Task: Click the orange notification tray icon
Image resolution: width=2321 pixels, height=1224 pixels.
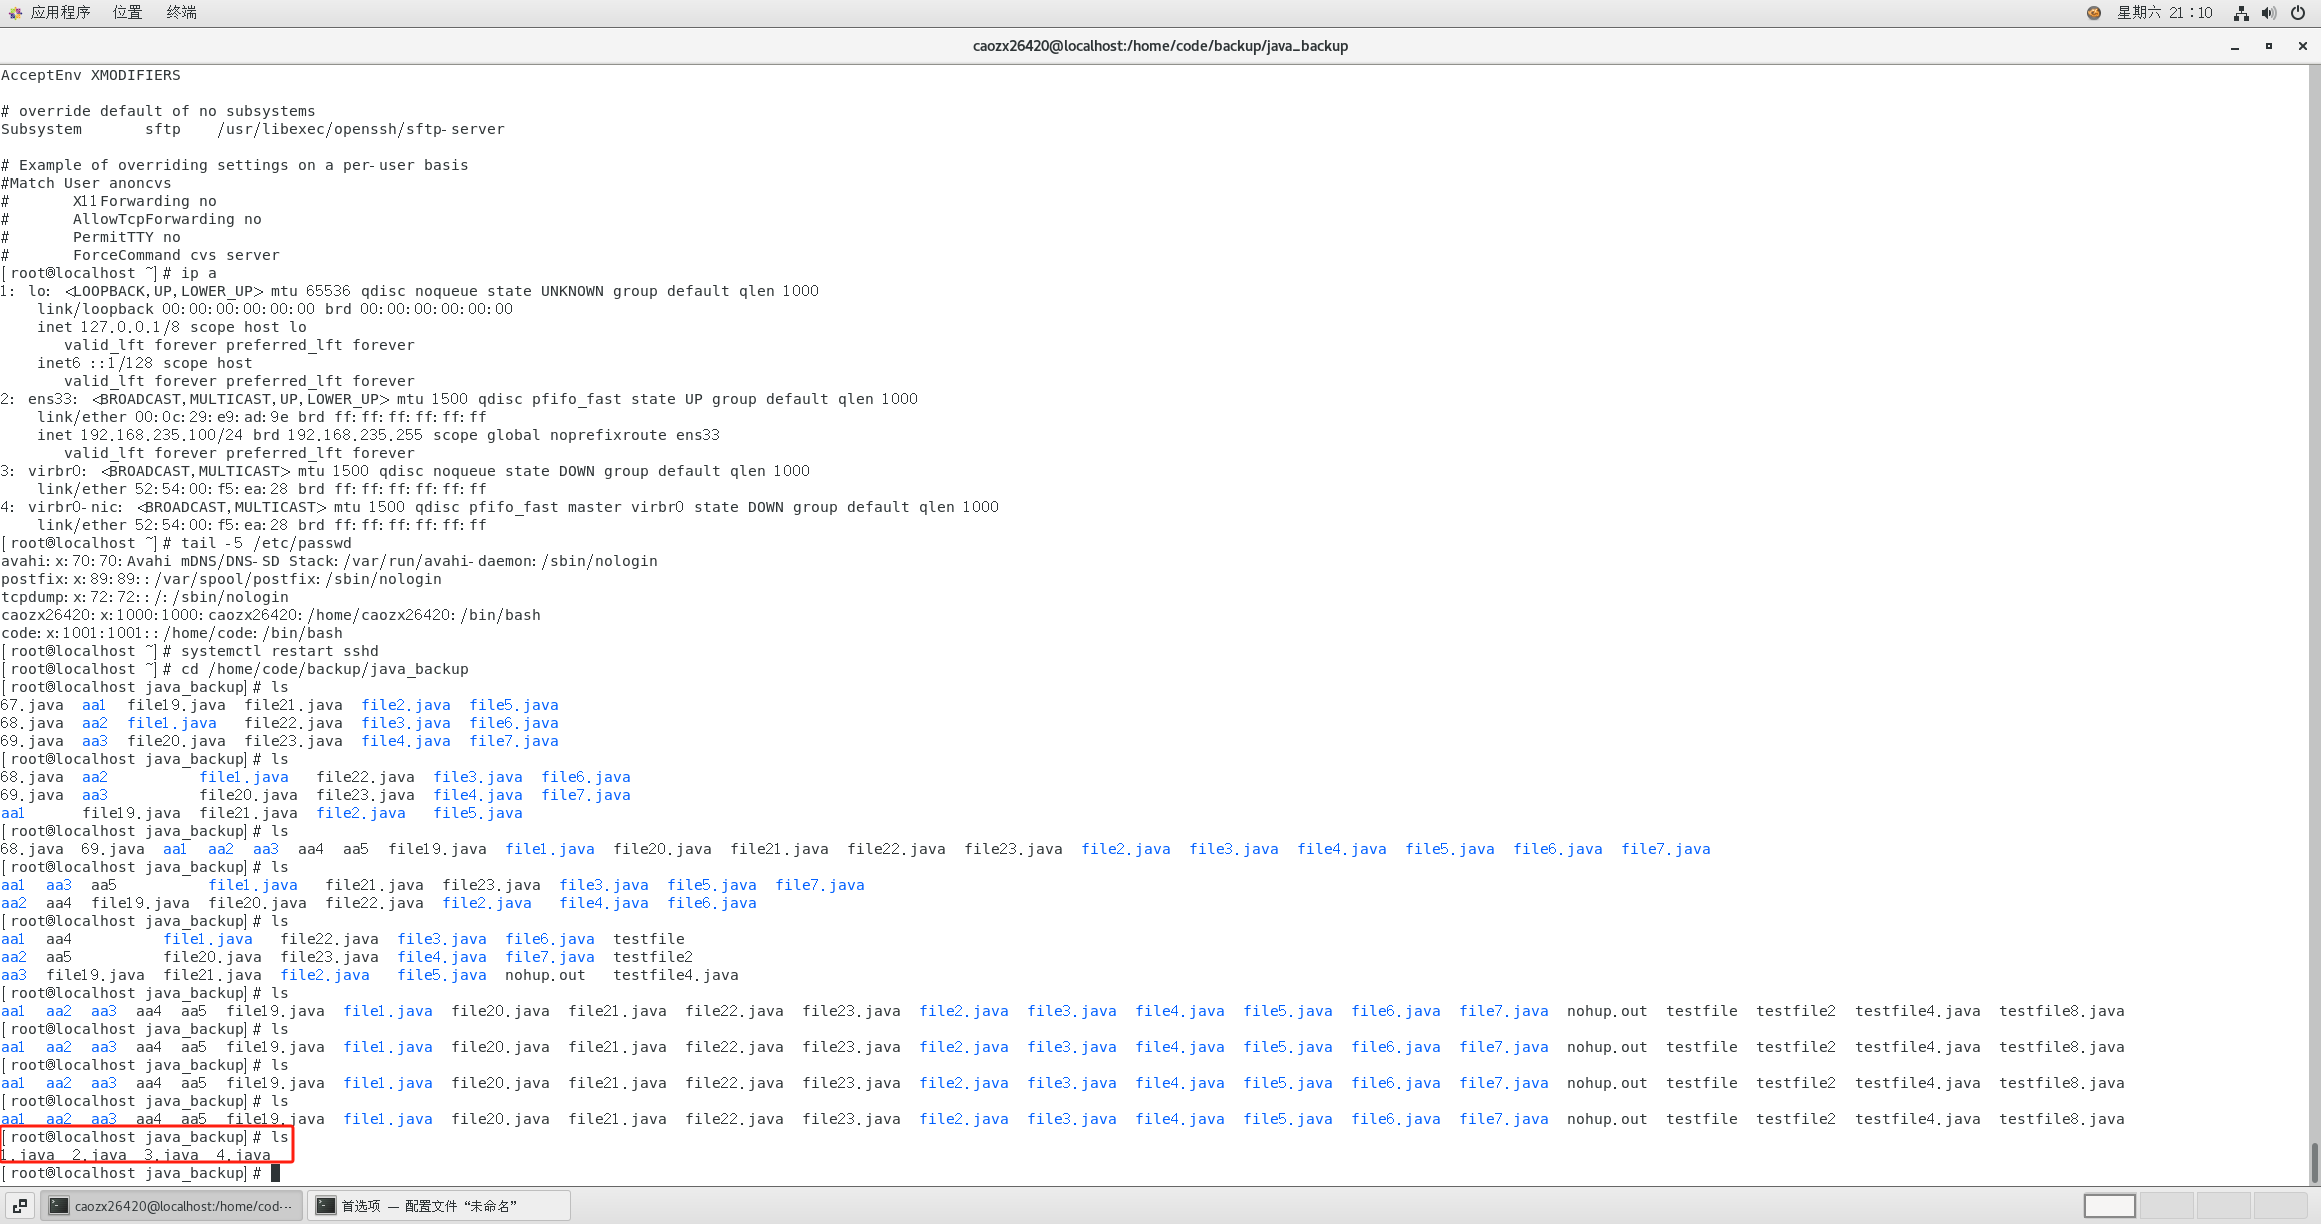Action: 2093,13
